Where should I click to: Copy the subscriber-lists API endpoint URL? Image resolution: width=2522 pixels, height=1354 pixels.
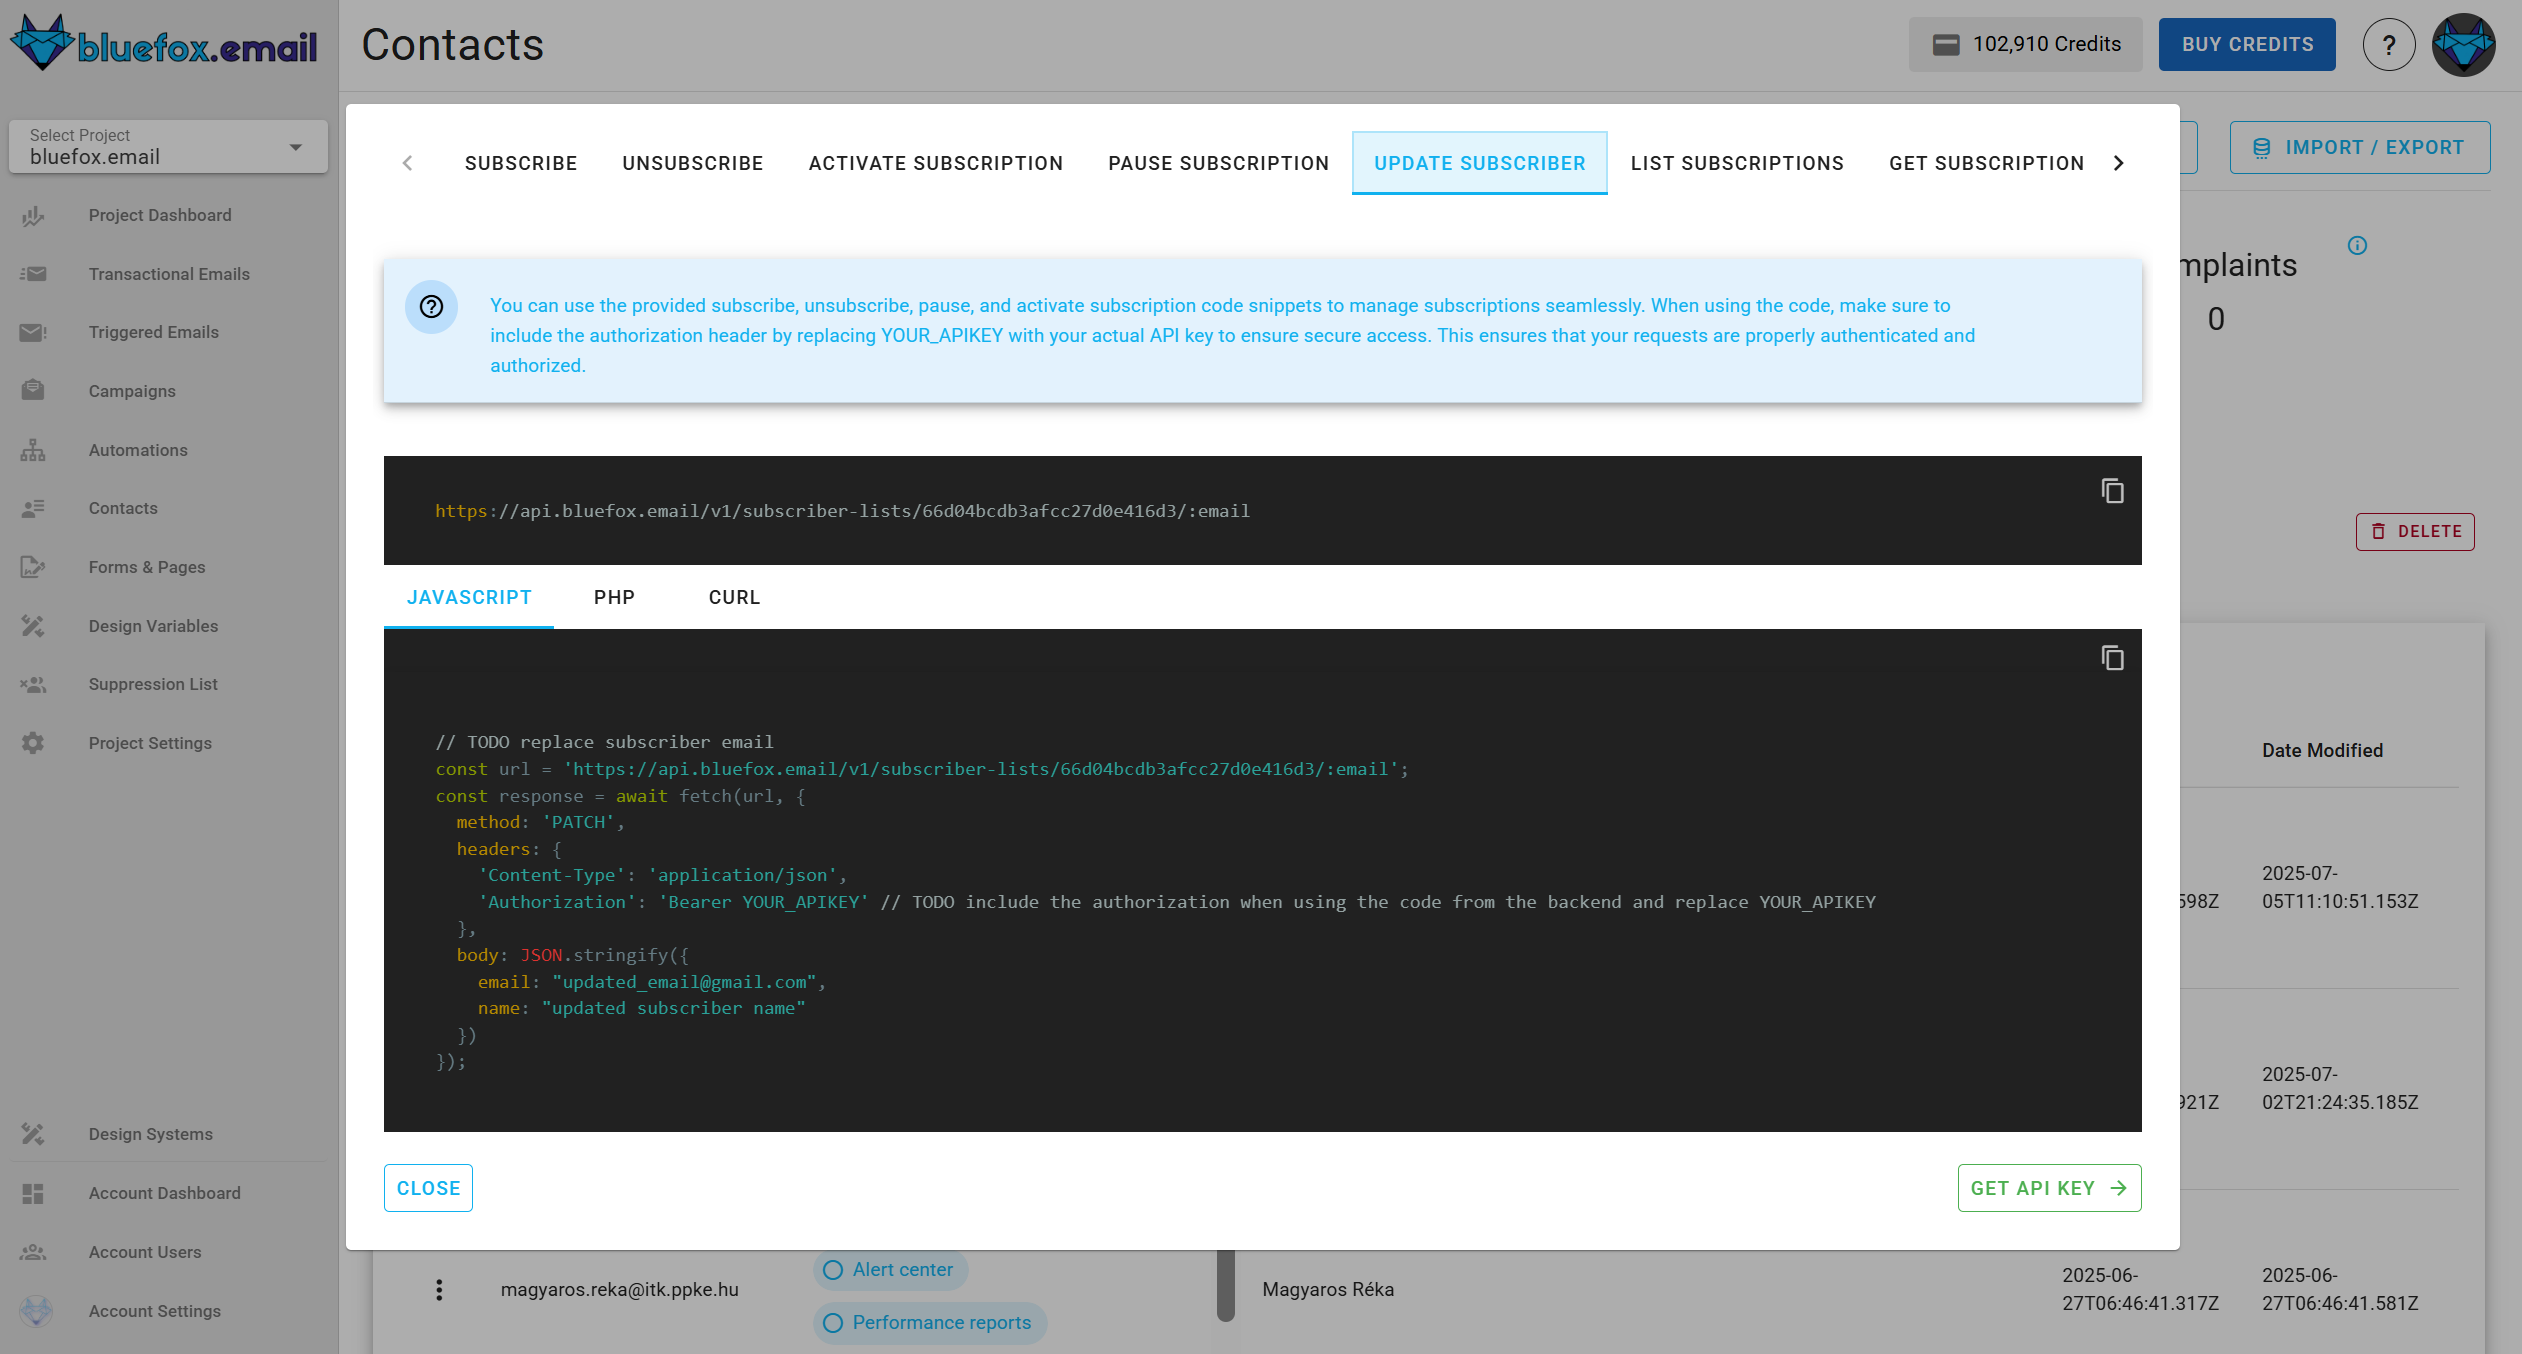pyautogui.click(x=2113, y=491)
